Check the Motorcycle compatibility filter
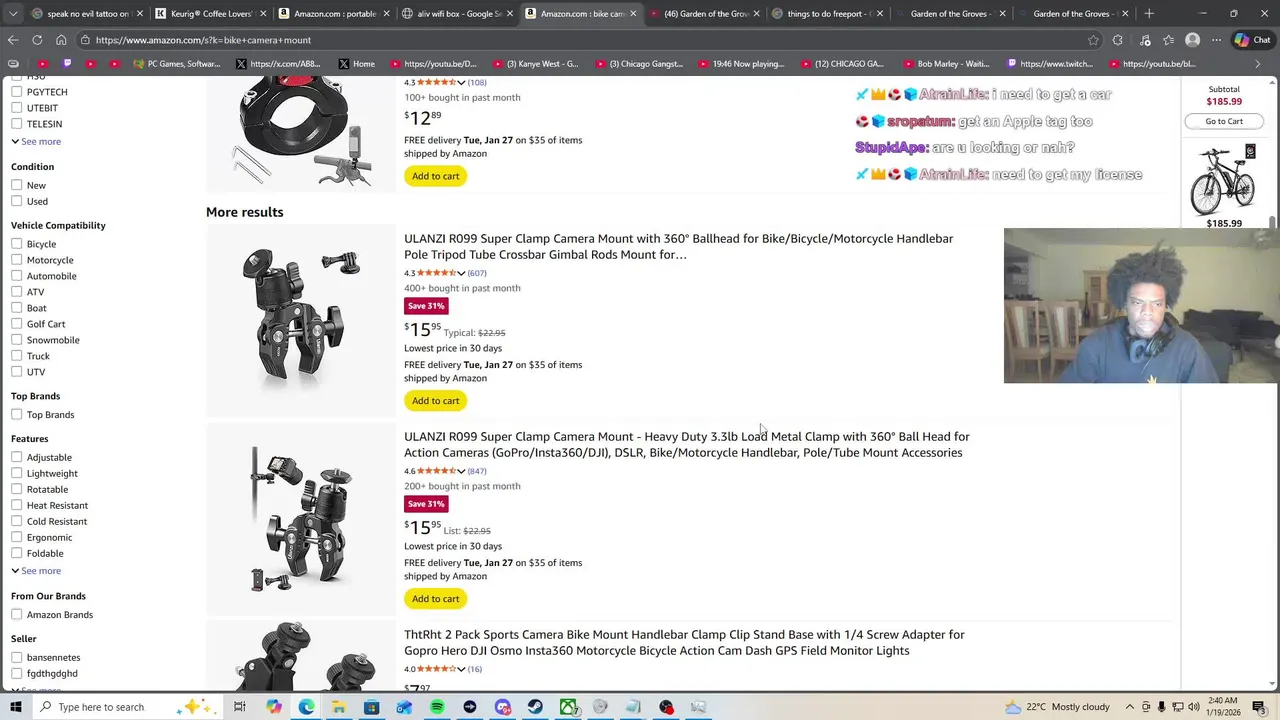Screen dimensions: 1280x720 click(17, 260)
